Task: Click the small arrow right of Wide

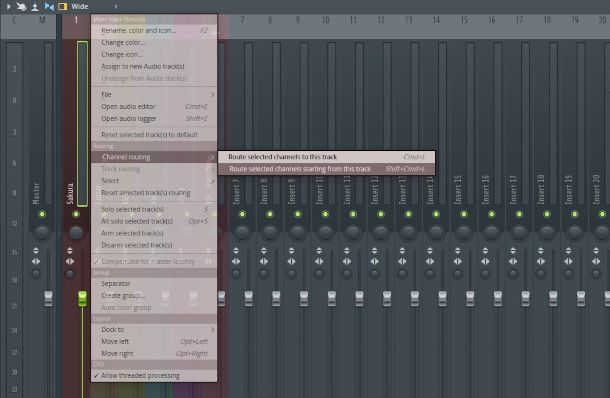Action: click(116, 6)
